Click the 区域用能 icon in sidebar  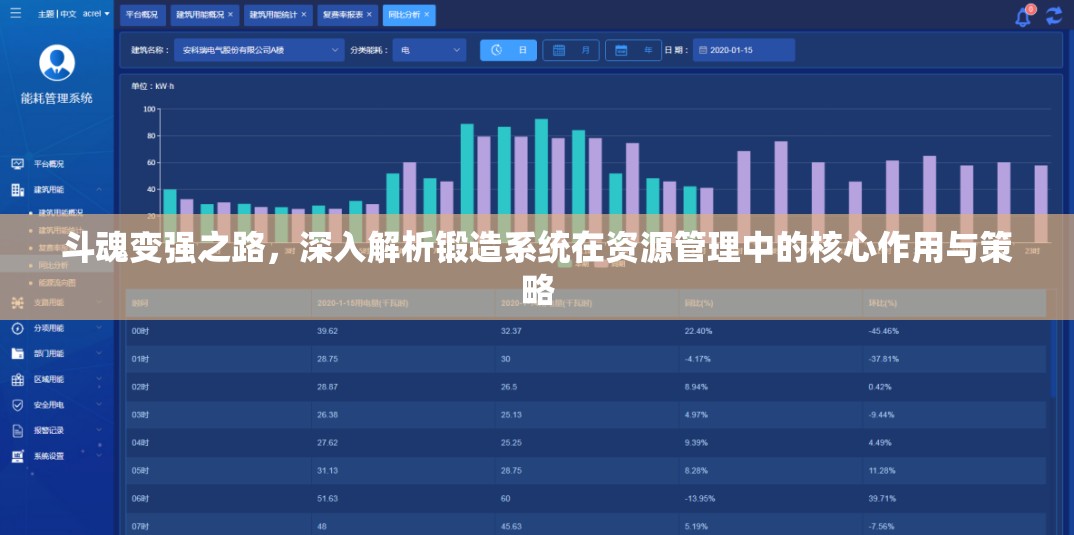pyautogui.click(x=18, y=380)
